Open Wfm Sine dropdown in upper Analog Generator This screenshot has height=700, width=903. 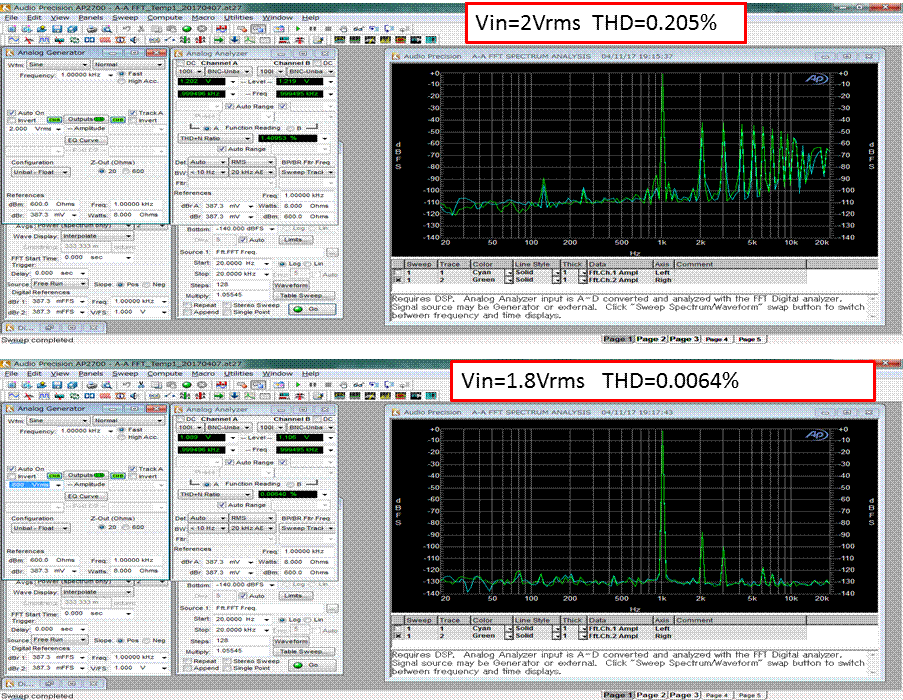(58, 64)
